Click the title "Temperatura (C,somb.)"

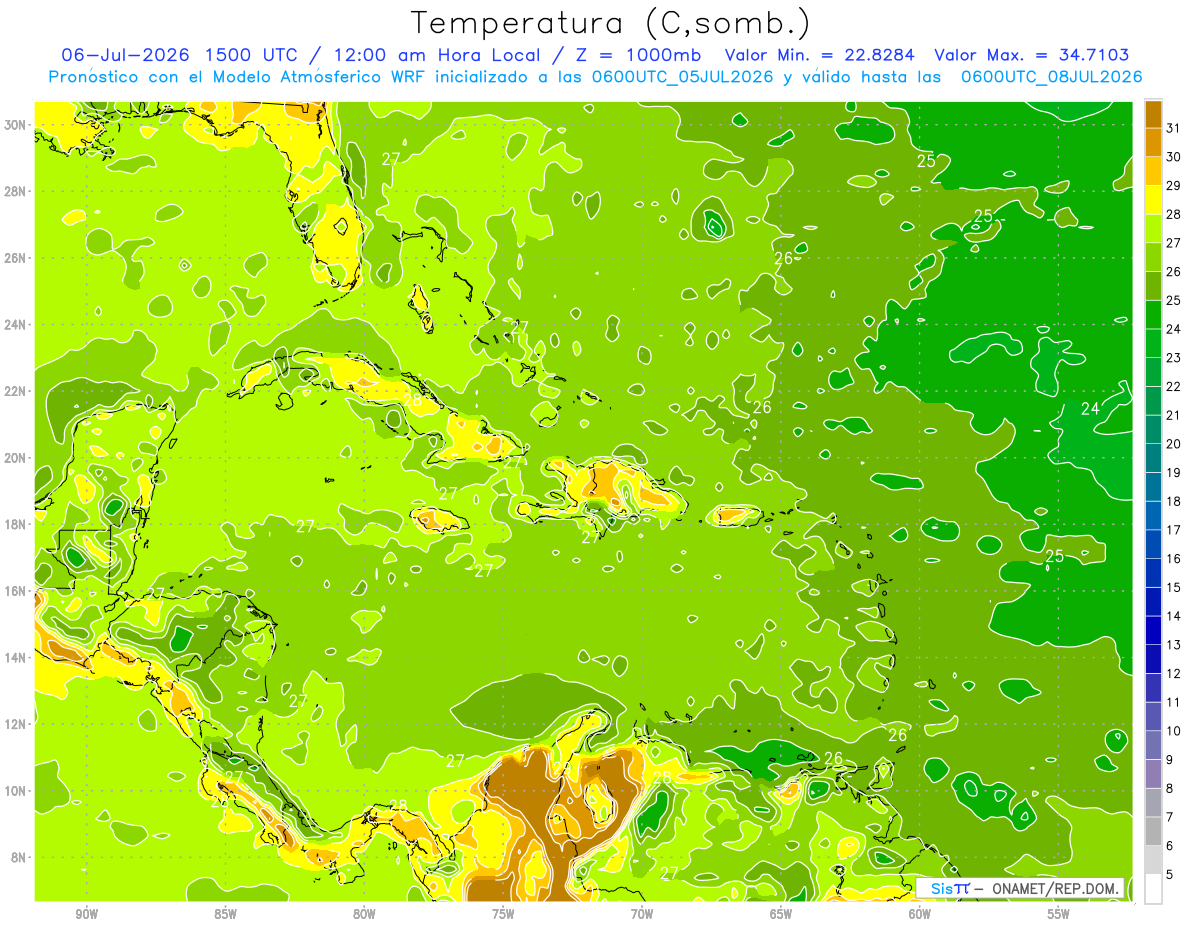611,23
